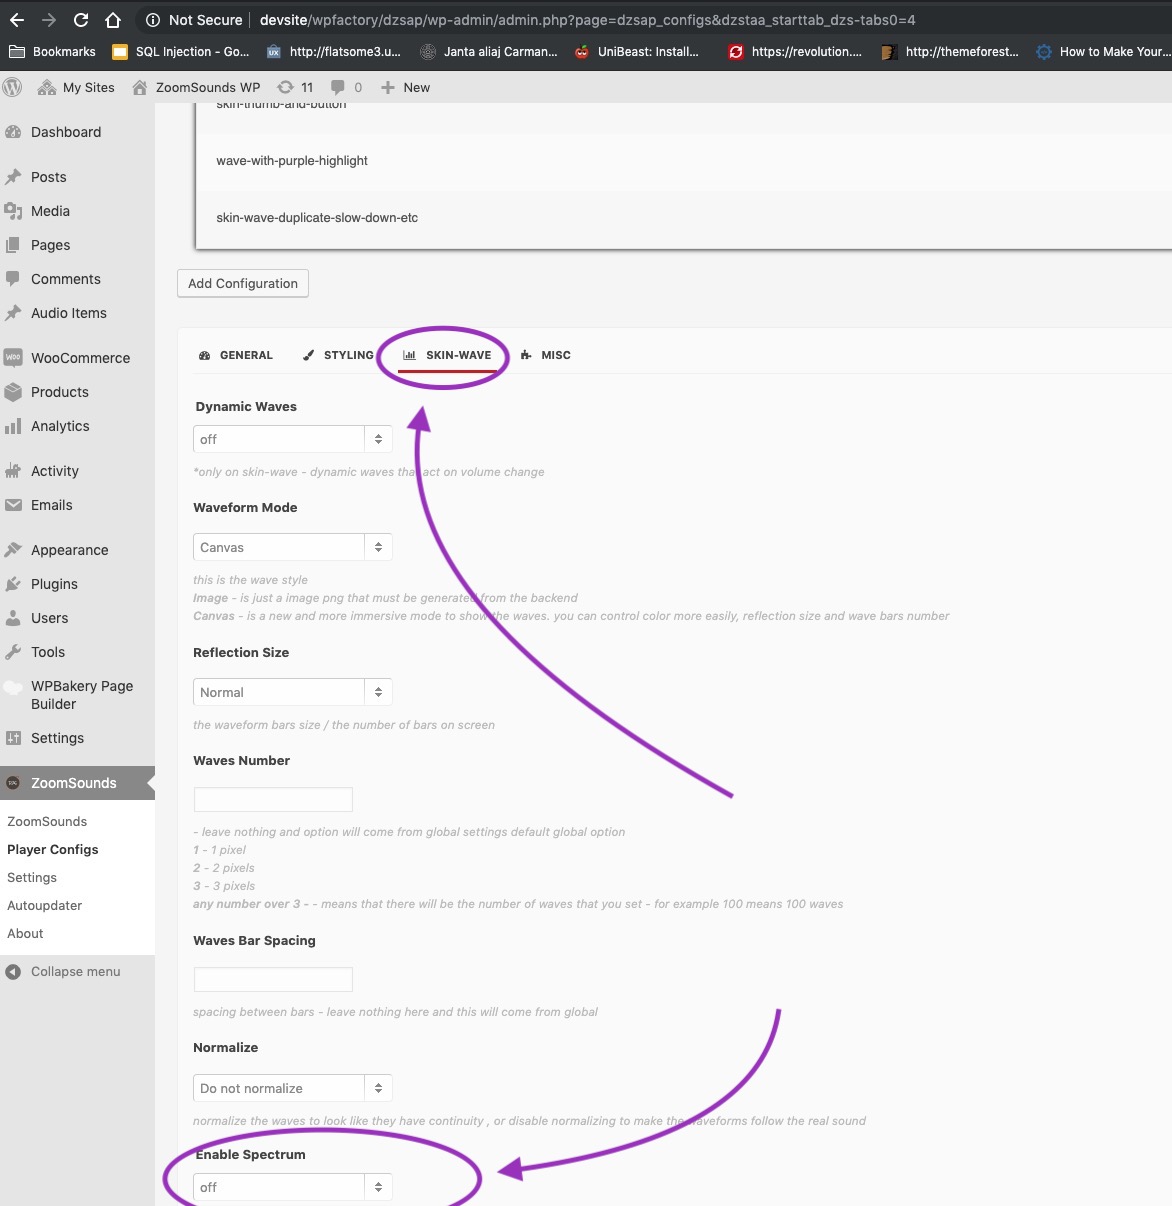Switch to the STYLING tab
The height and width of the screenshot is (1206, 1172).
point(338,355)
